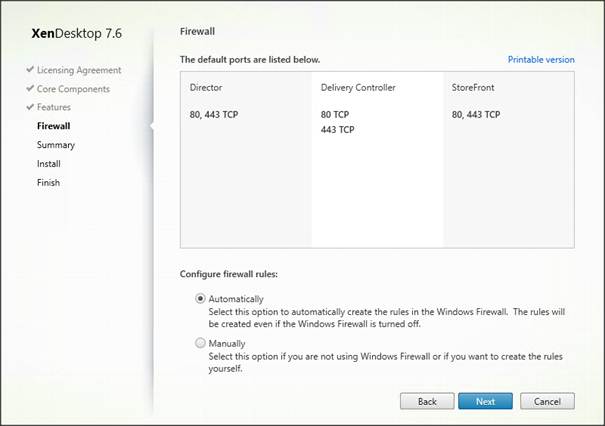Image resolution: width=605 pixels, height=426 pixels.
Task: Click the Finish step in sidebar
Action: pyautogui.click(x=48, y=183)
